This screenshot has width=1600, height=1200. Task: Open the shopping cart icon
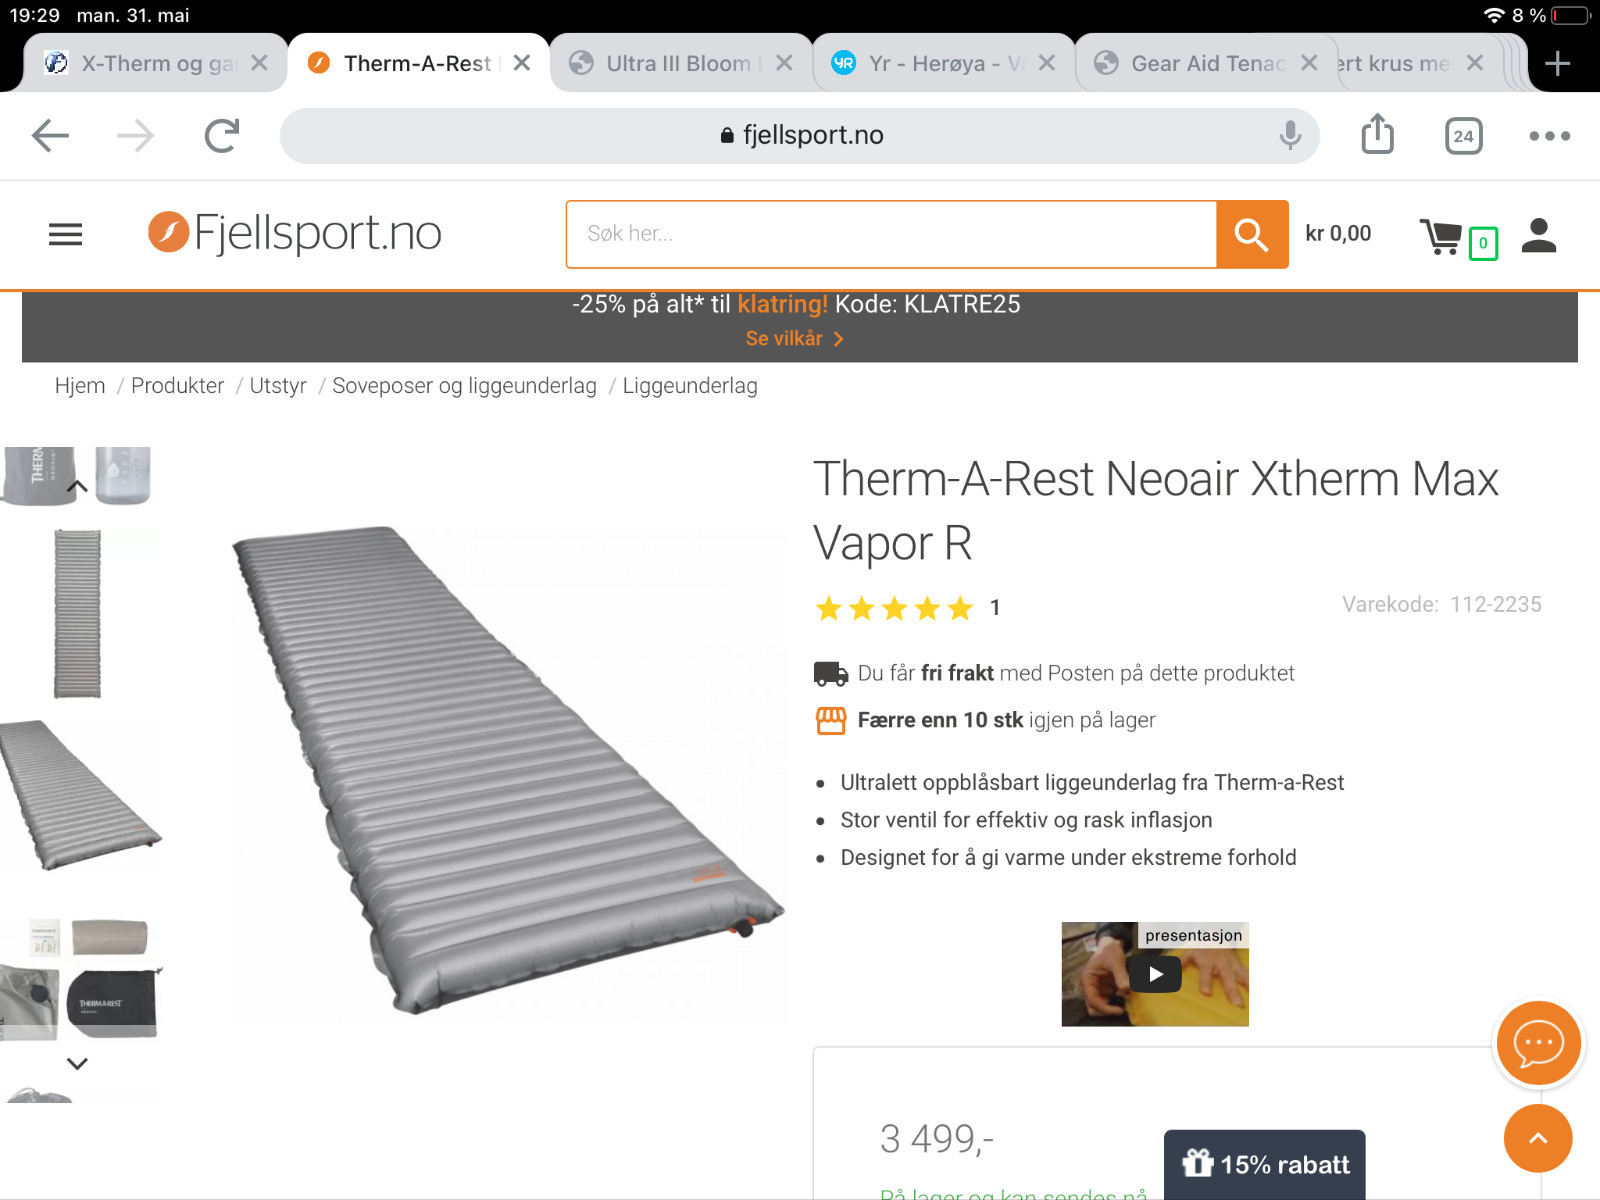[1442, 237]
